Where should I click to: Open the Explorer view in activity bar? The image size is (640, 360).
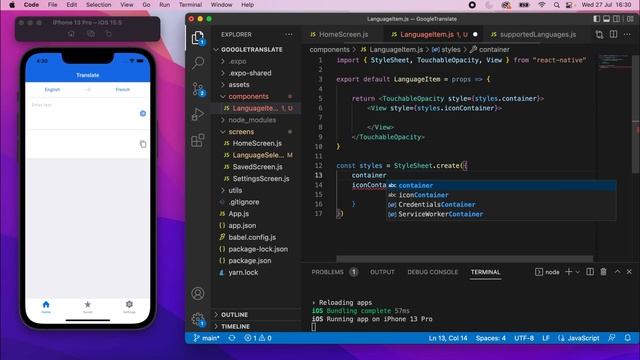198,38
